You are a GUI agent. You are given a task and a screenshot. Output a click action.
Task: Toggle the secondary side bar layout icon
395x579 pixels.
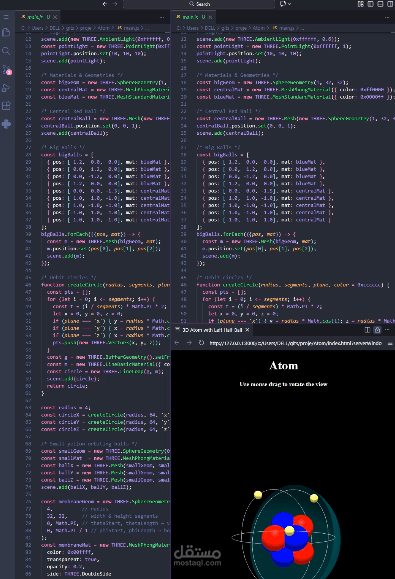click(390, 4)
